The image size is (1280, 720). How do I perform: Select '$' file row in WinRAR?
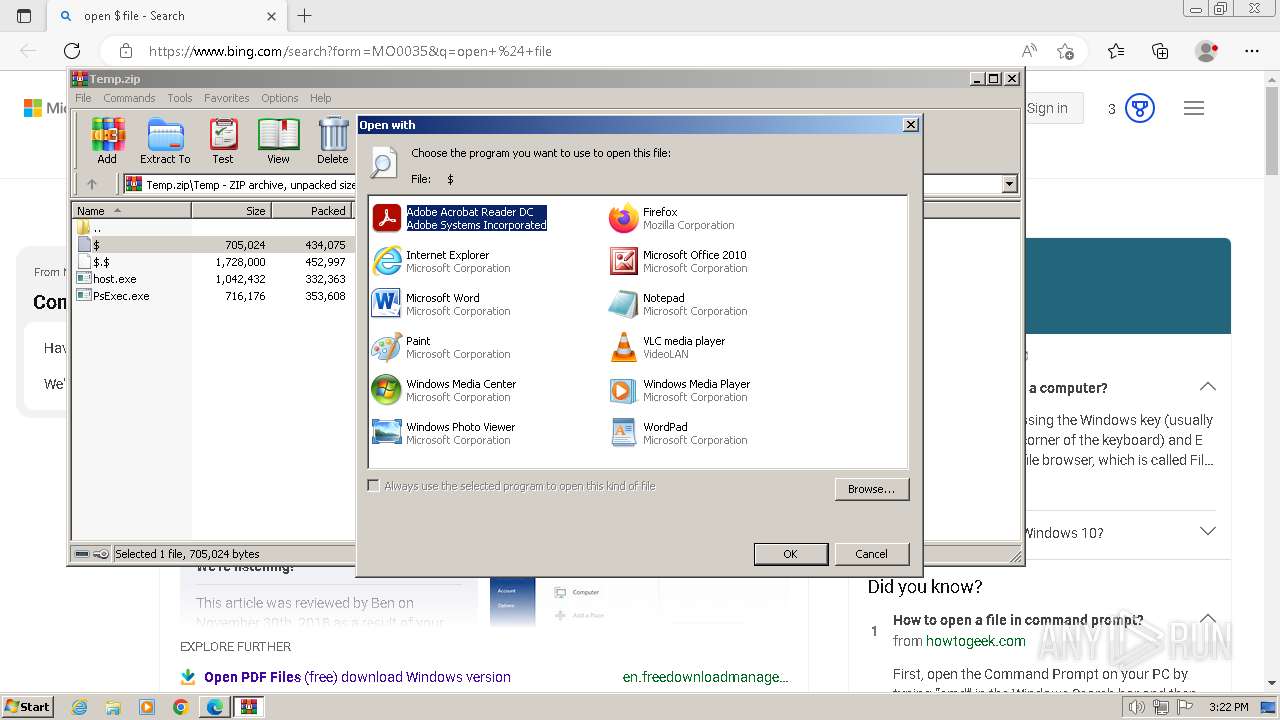[x=212, y=245]
